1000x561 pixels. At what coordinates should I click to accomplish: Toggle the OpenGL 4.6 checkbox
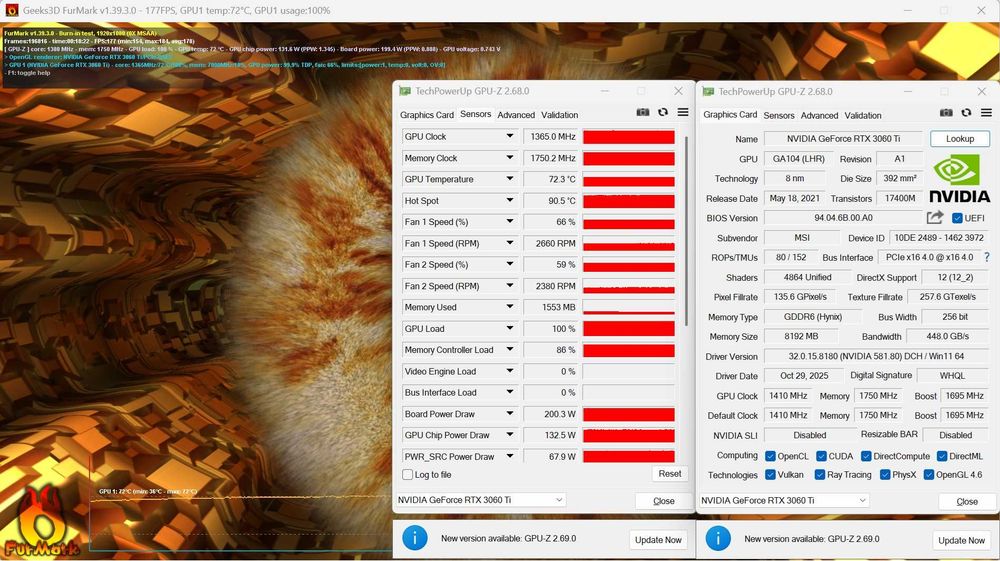click(x=929, y=475)
